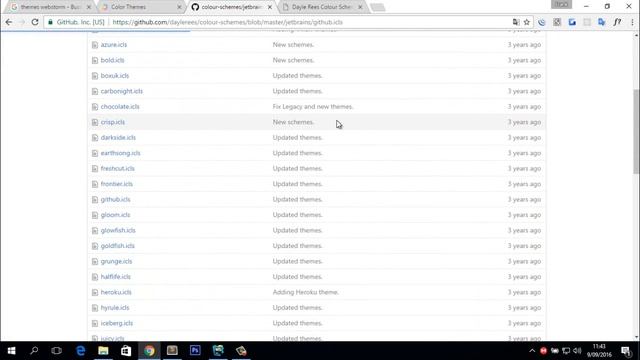Bookmark this page with the star icon

click(527, 22)
